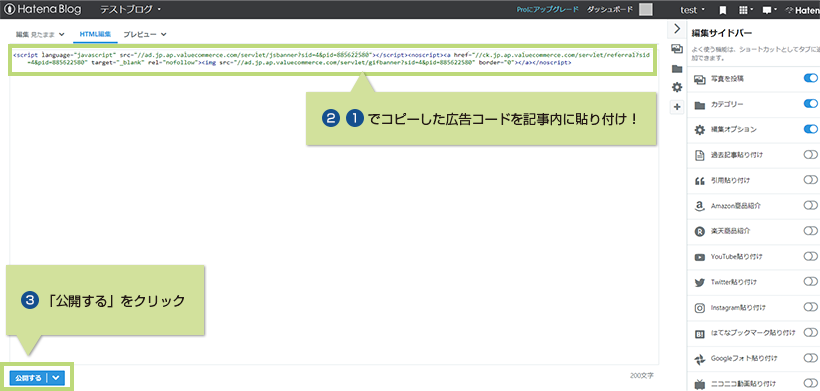Click the 楽天商品紹介 R icon
Screen dimensions: 820x391
[700, 232]
